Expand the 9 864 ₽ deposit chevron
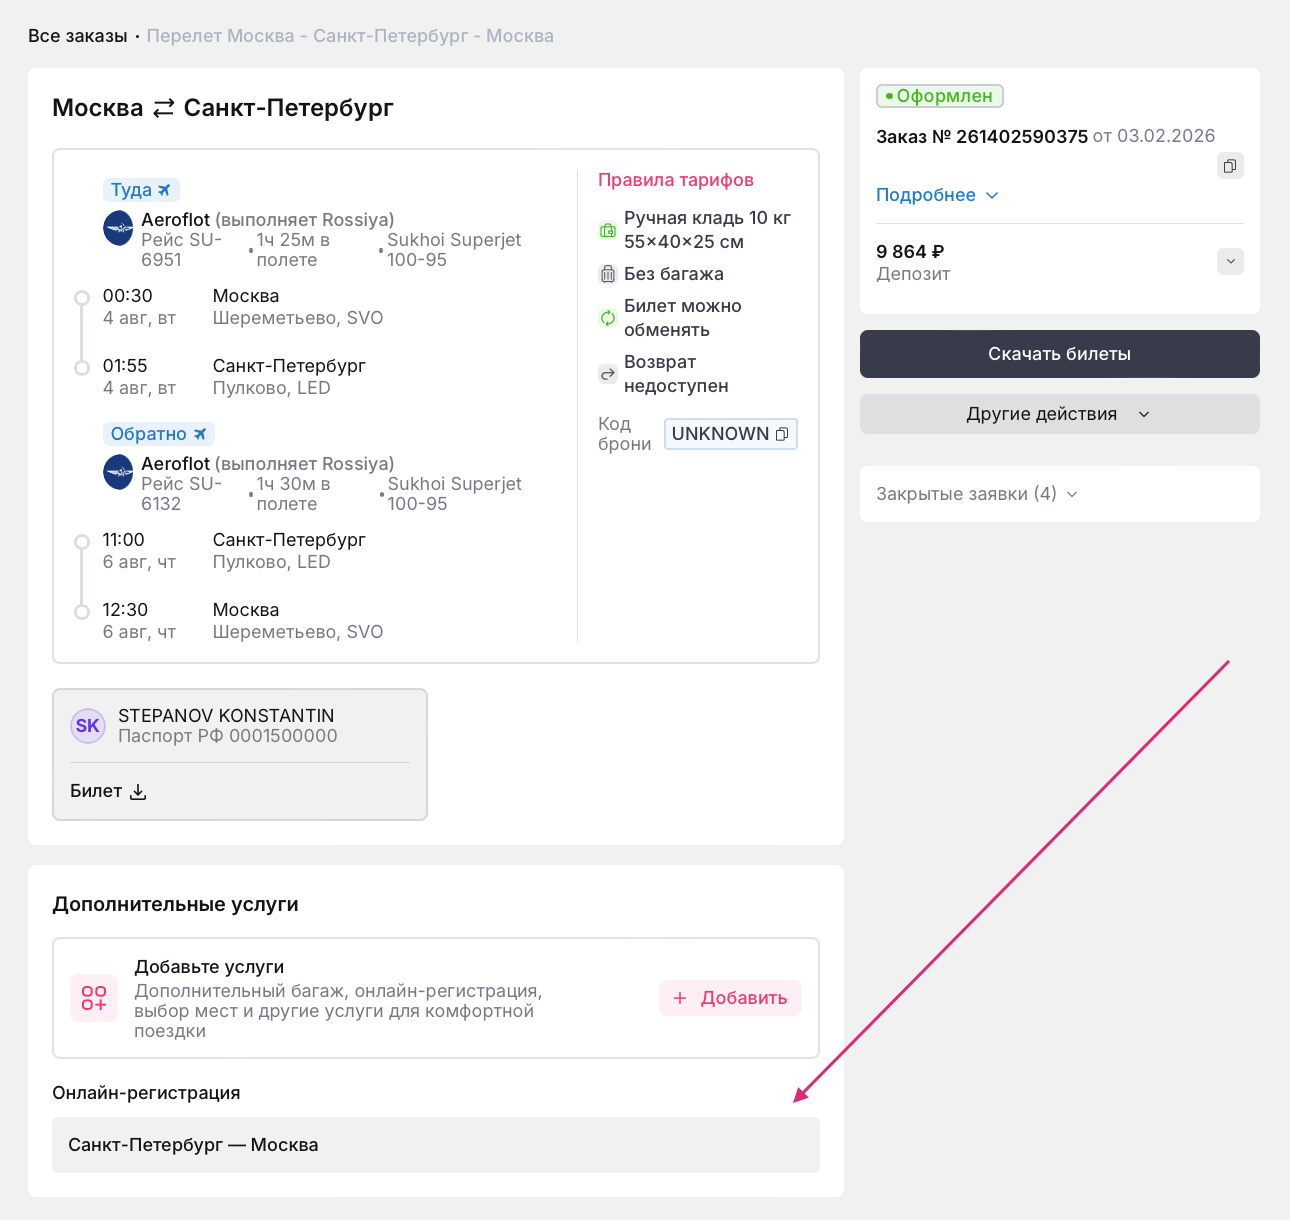The width and height of the screenshot is (1290, 1220). [x=1230, y=262]
